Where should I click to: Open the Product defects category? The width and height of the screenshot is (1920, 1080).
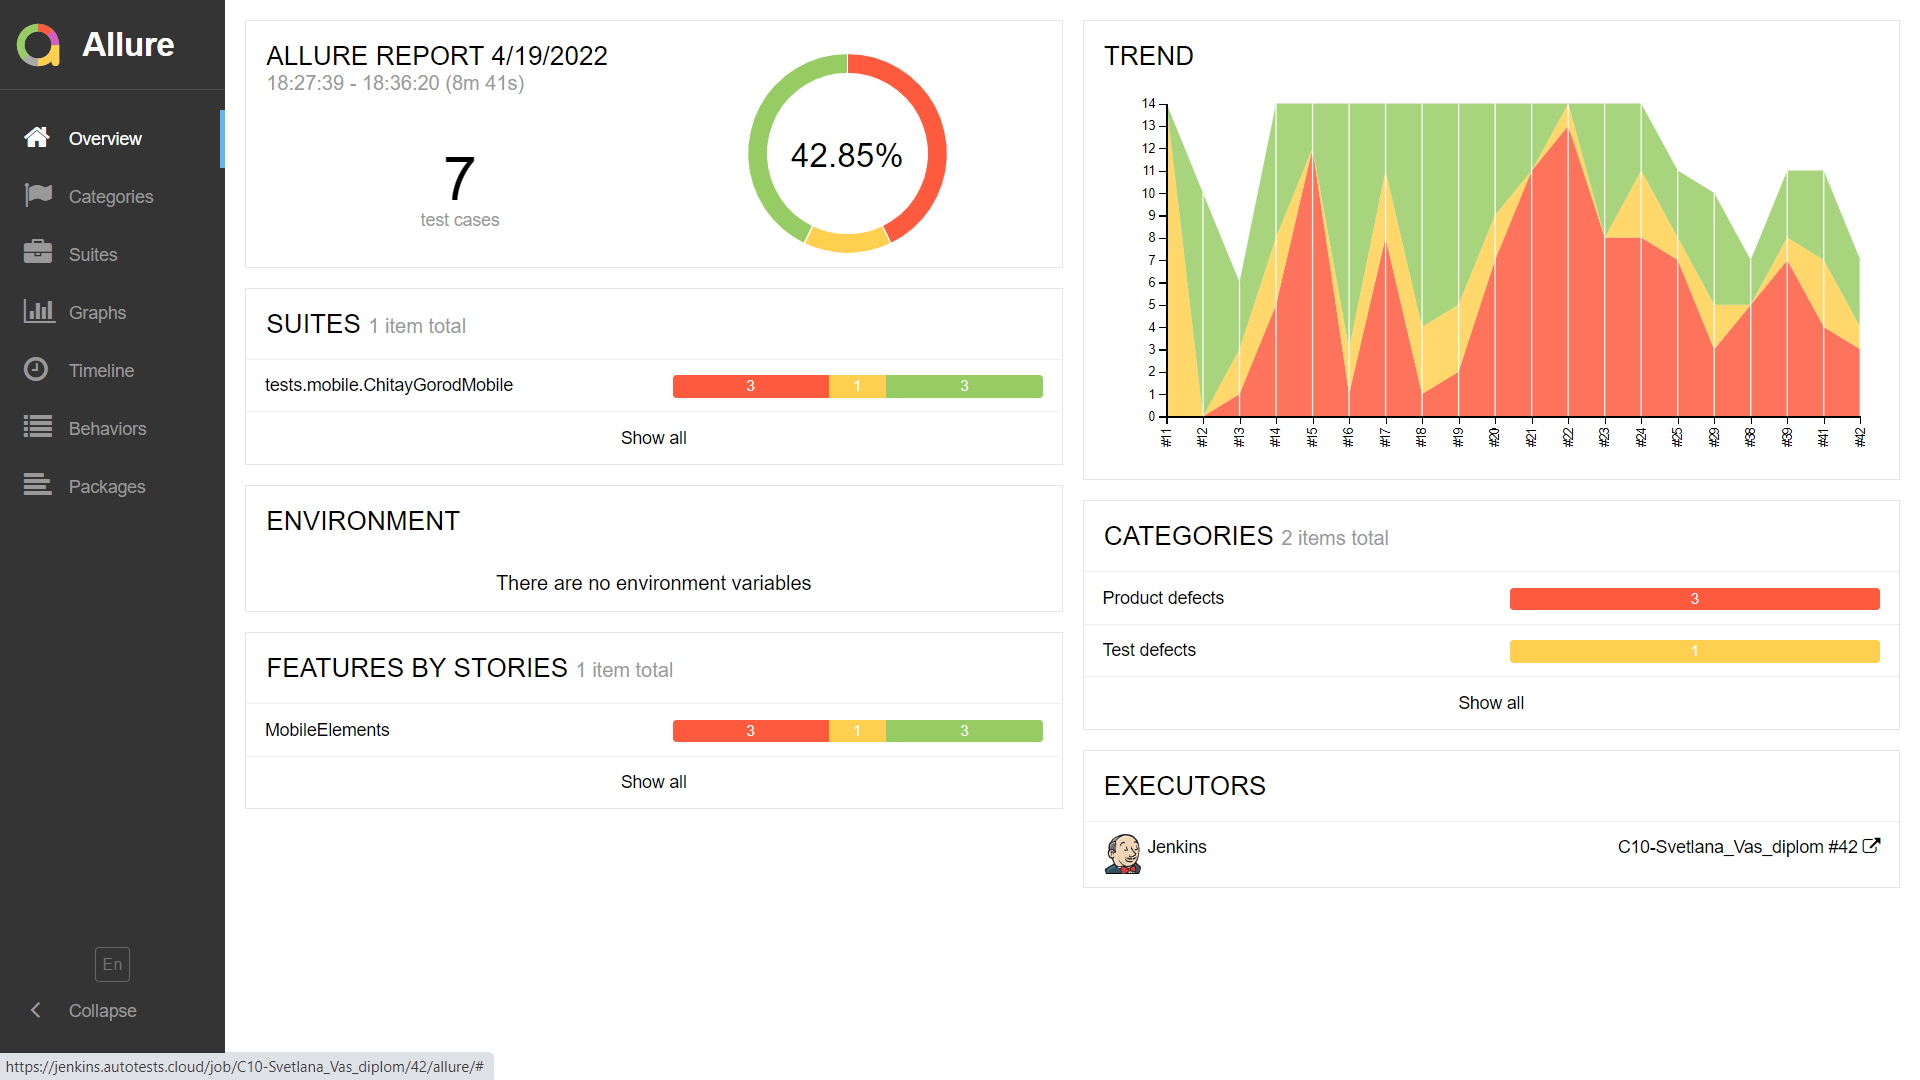point(1163,598)
